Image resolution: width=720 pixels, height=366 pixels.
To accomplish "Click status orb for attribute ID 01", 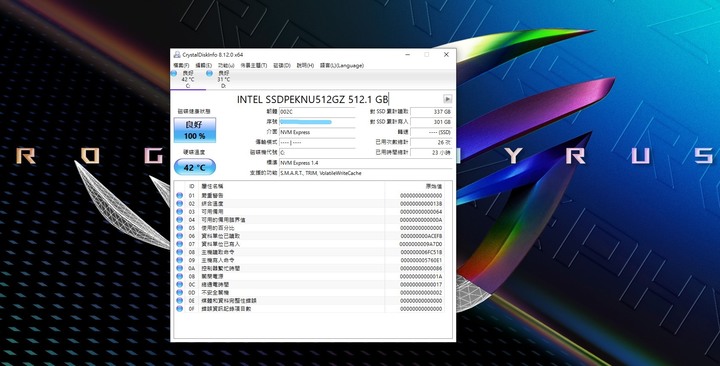I will 180,196.
